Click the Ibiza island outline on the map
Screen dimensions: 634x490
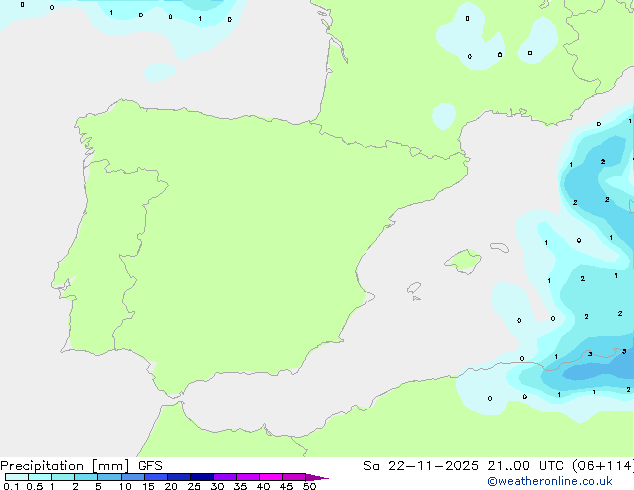pyautogui.click(x=414, y=288)
